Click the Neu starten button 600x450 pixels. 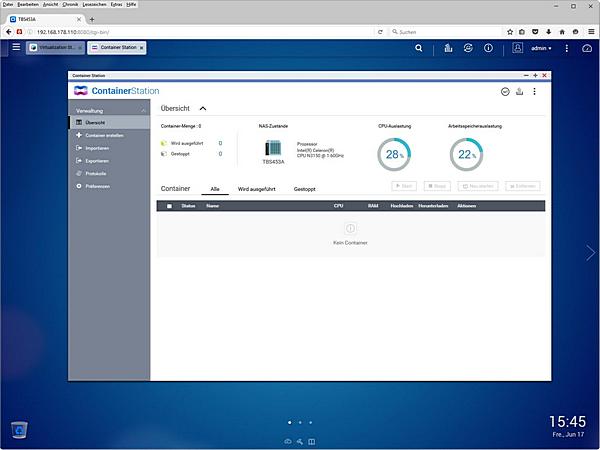[x=478, y=186]
